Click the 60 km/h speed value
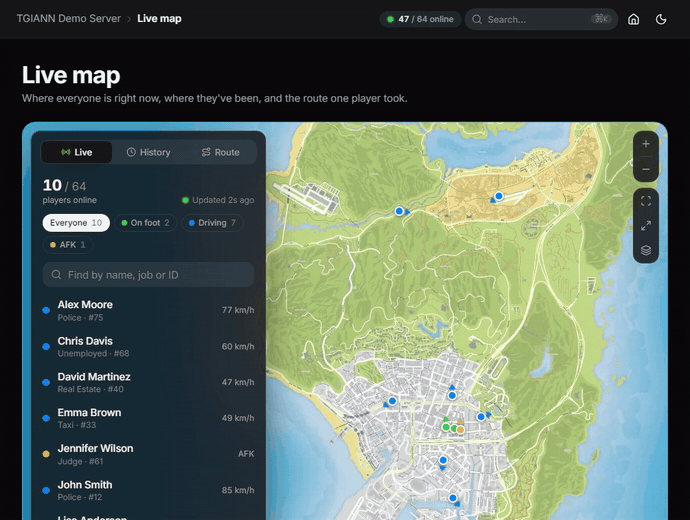Screen dimensions: 690x520 coord(238,347)
